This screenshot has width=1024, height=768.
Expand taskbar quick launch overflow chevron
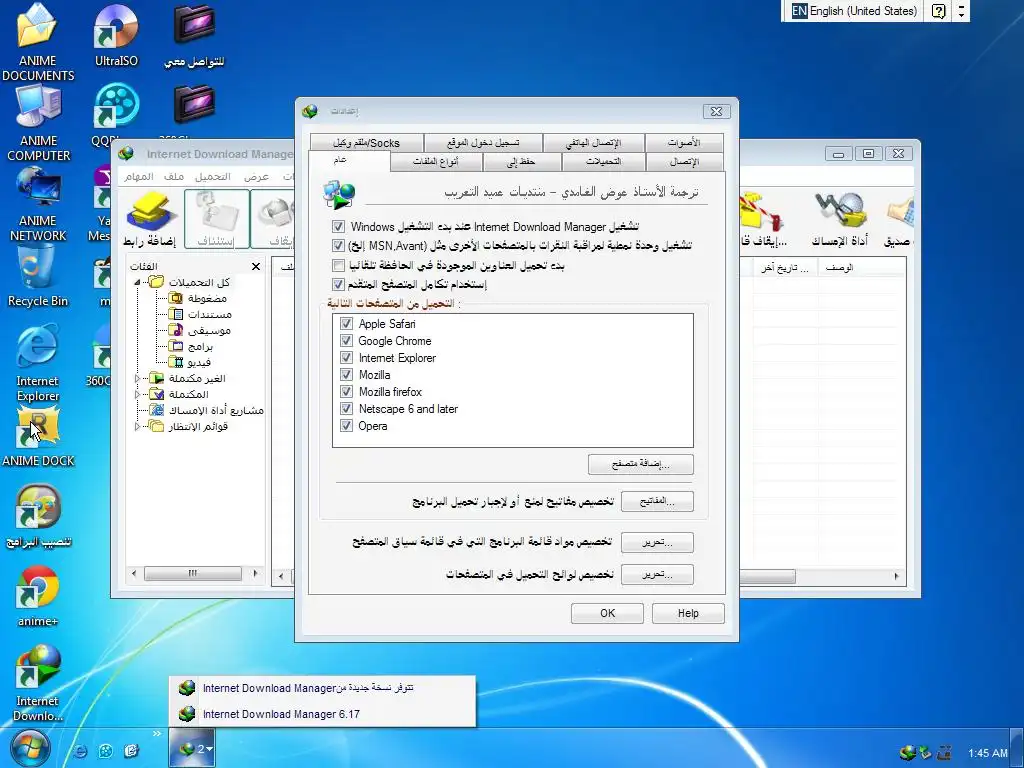click(x=157, y=733)
